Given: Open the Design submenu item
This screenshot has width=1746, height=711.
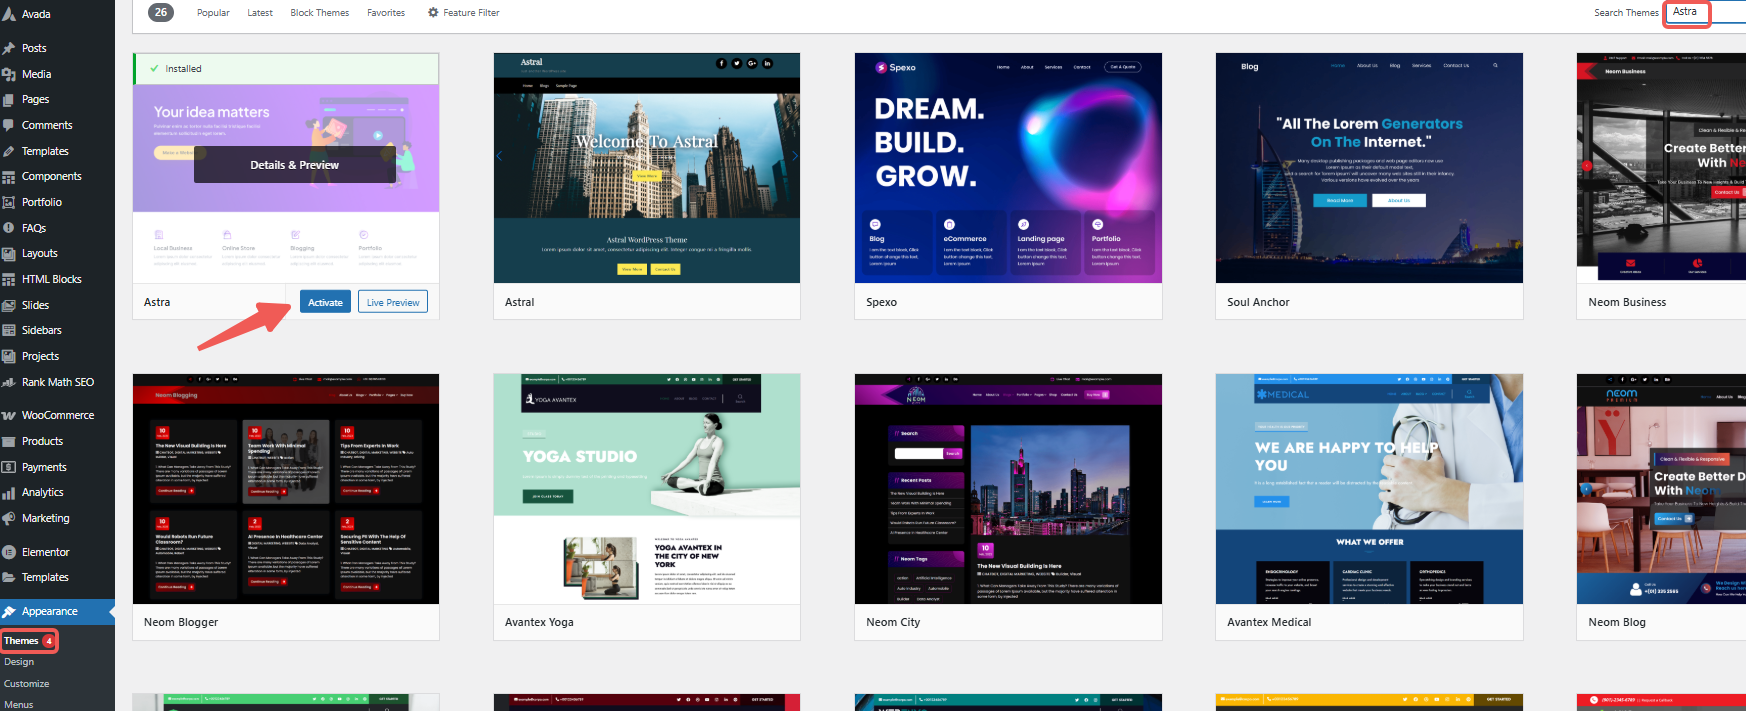Looking at the screenshot, I should 19,662.
